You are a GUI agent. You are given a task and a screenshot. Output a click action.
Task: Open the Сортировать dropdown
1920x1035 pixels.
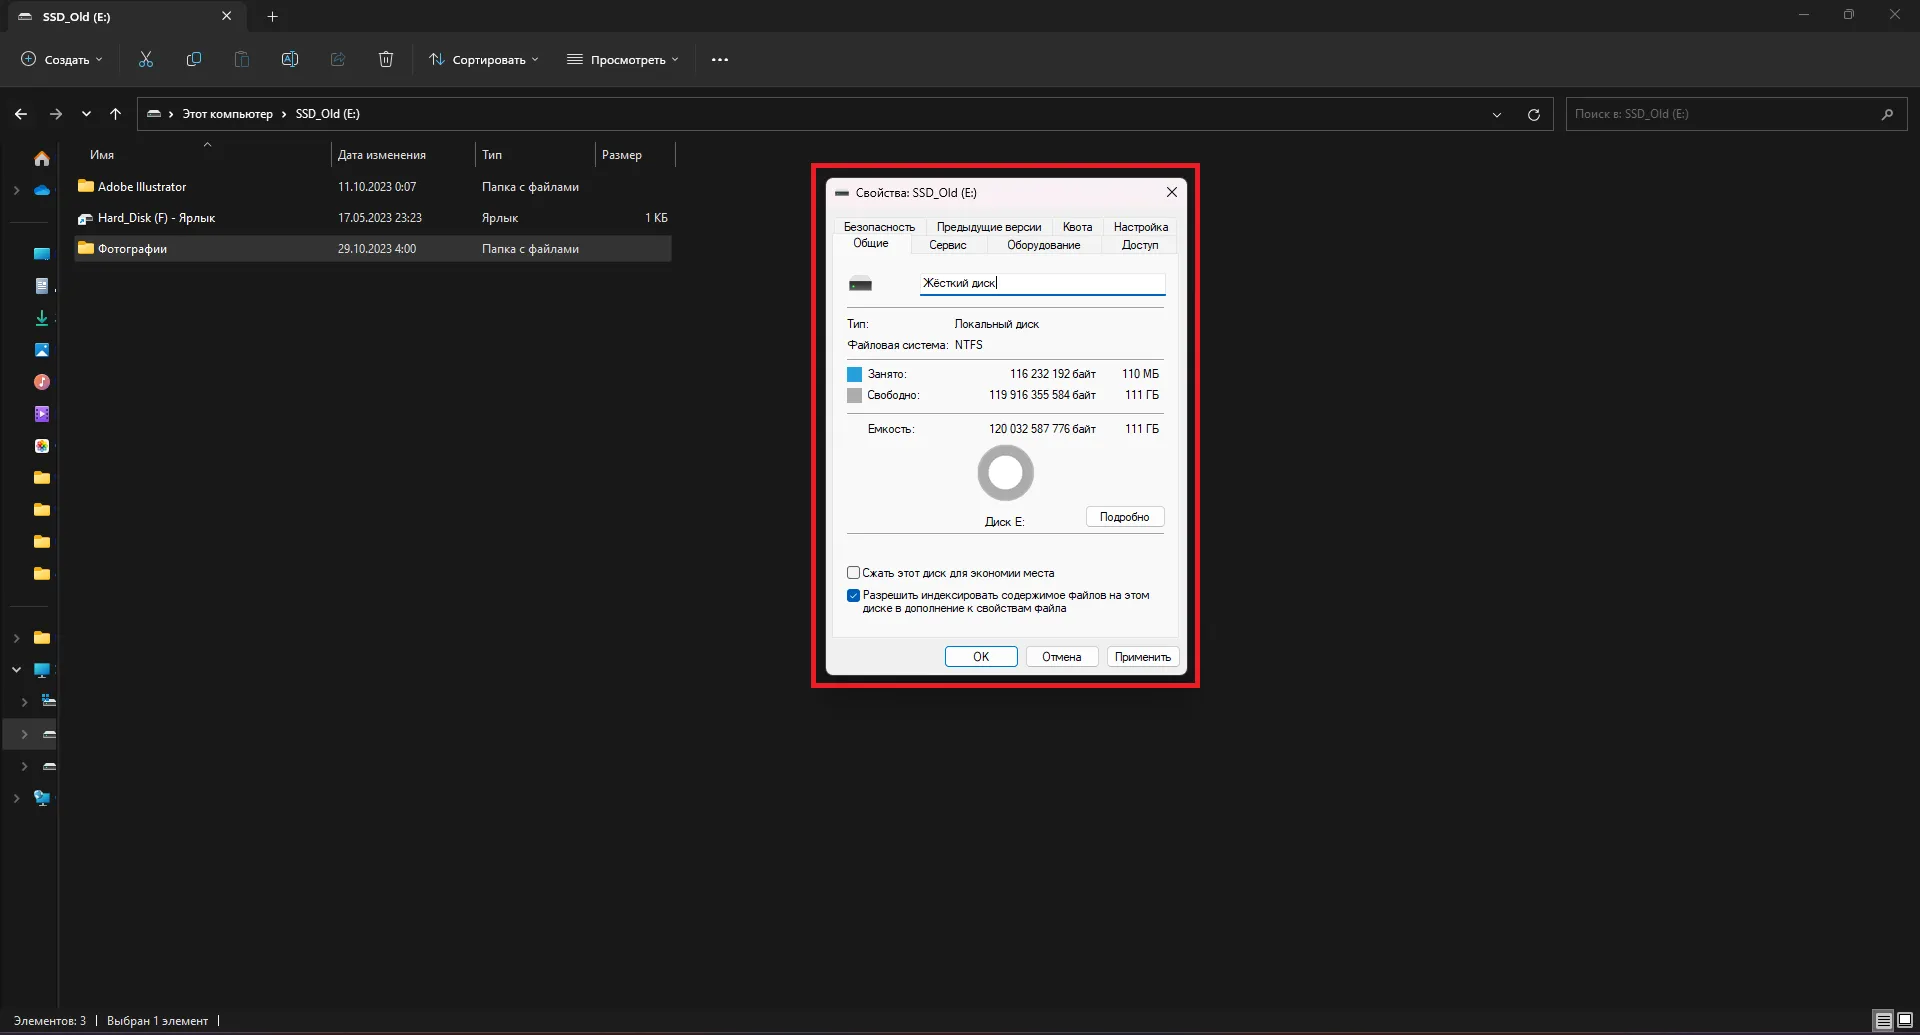(484, 60)
